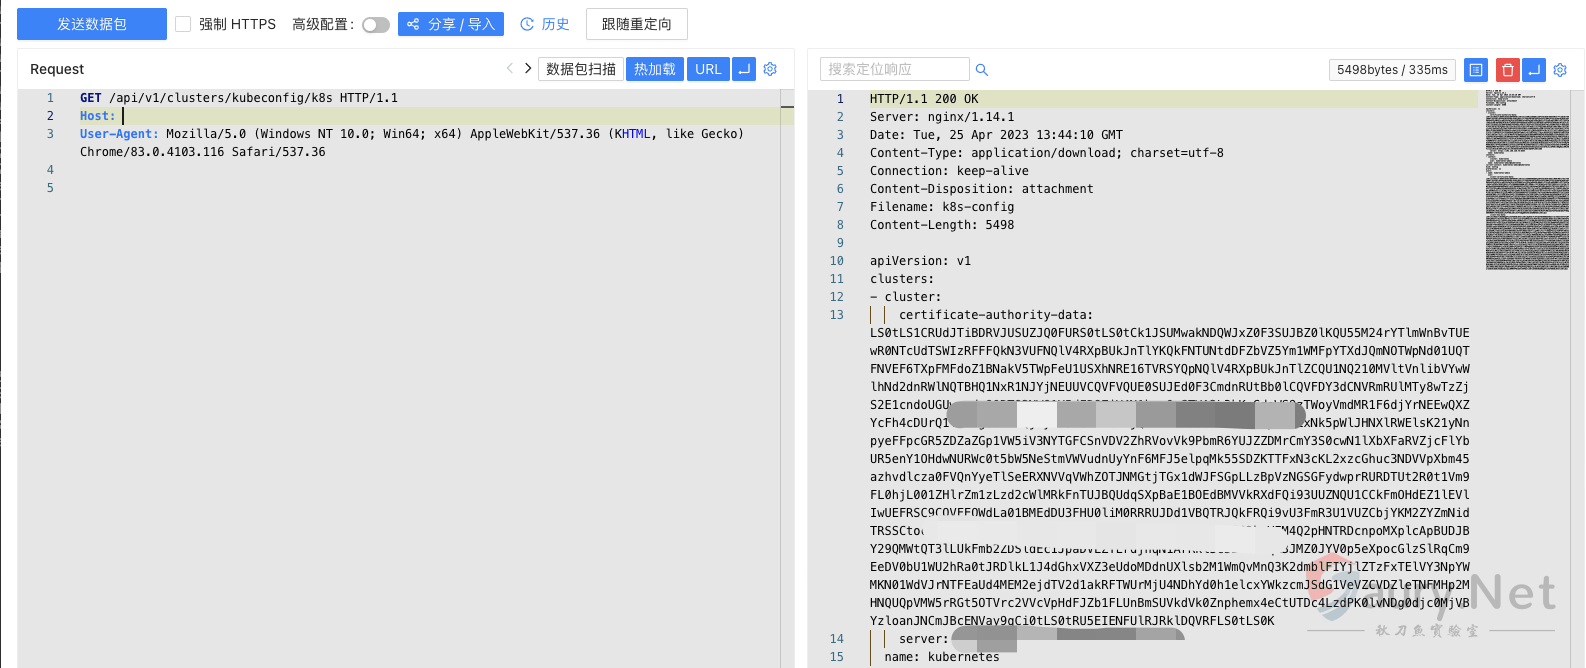
Task: Click the response search input field
Action: pyautogui.click(x=894, y=69)
